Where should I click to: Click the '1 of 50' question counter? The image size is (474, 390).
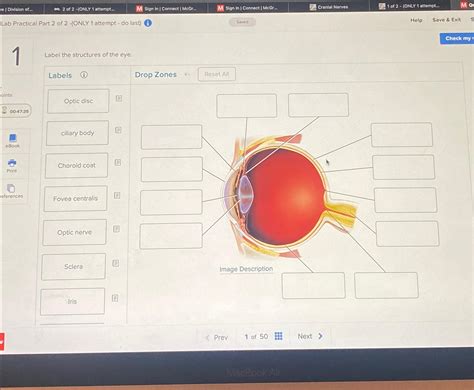coord(256,337)
